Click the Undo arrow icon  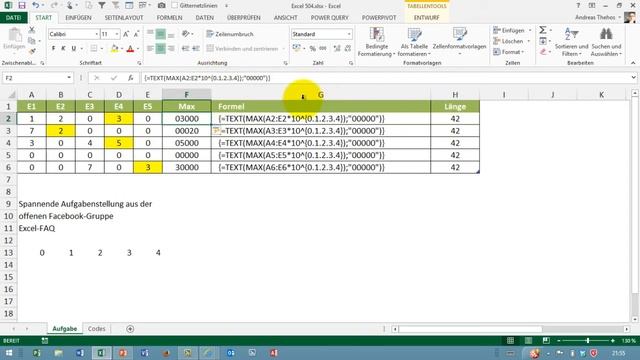pyautogui.click(x=36, y=6)
